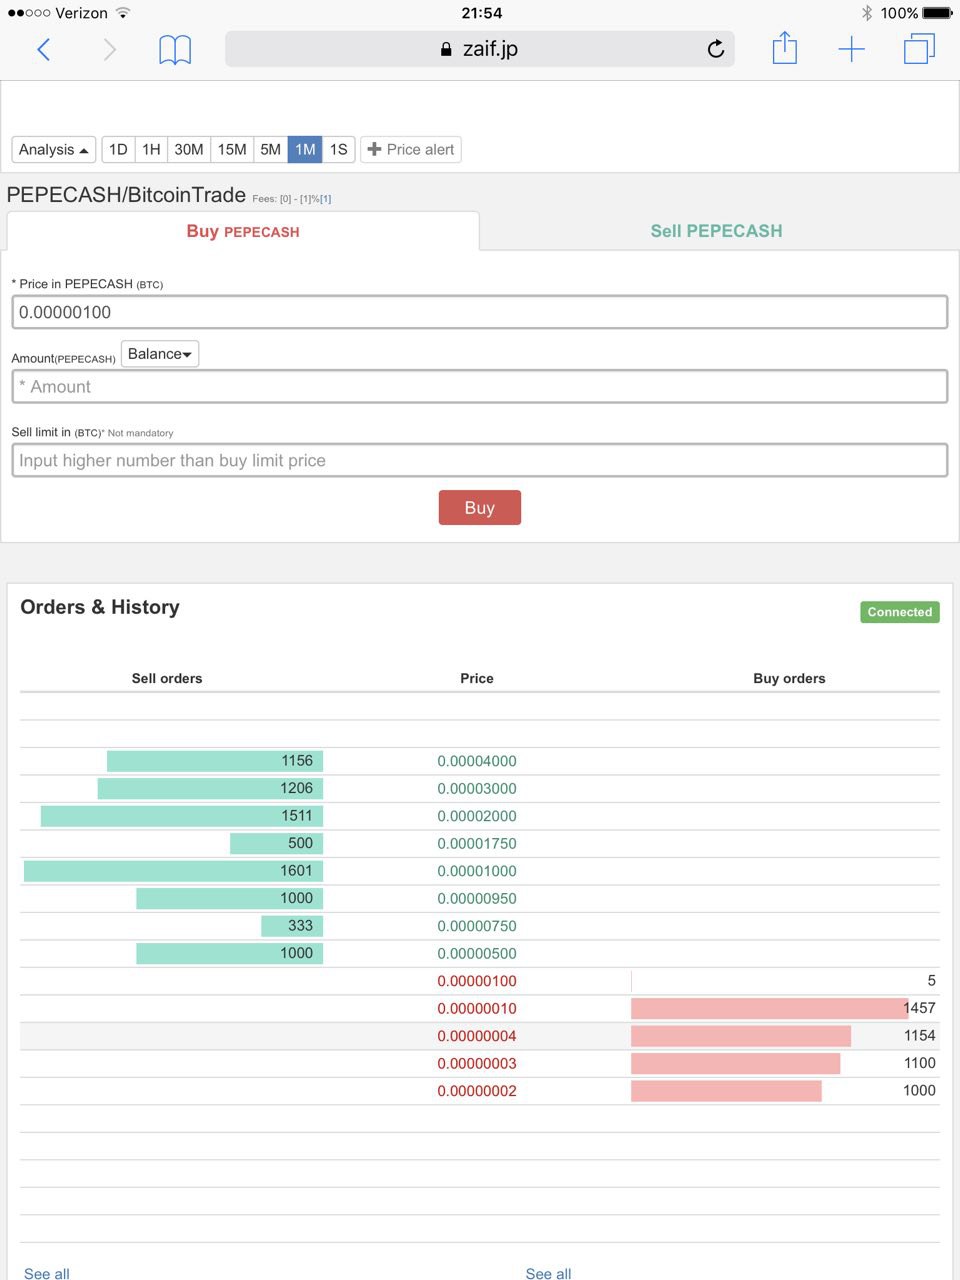Open the center See all link

pyautogui.click(x=548, y=1273)
